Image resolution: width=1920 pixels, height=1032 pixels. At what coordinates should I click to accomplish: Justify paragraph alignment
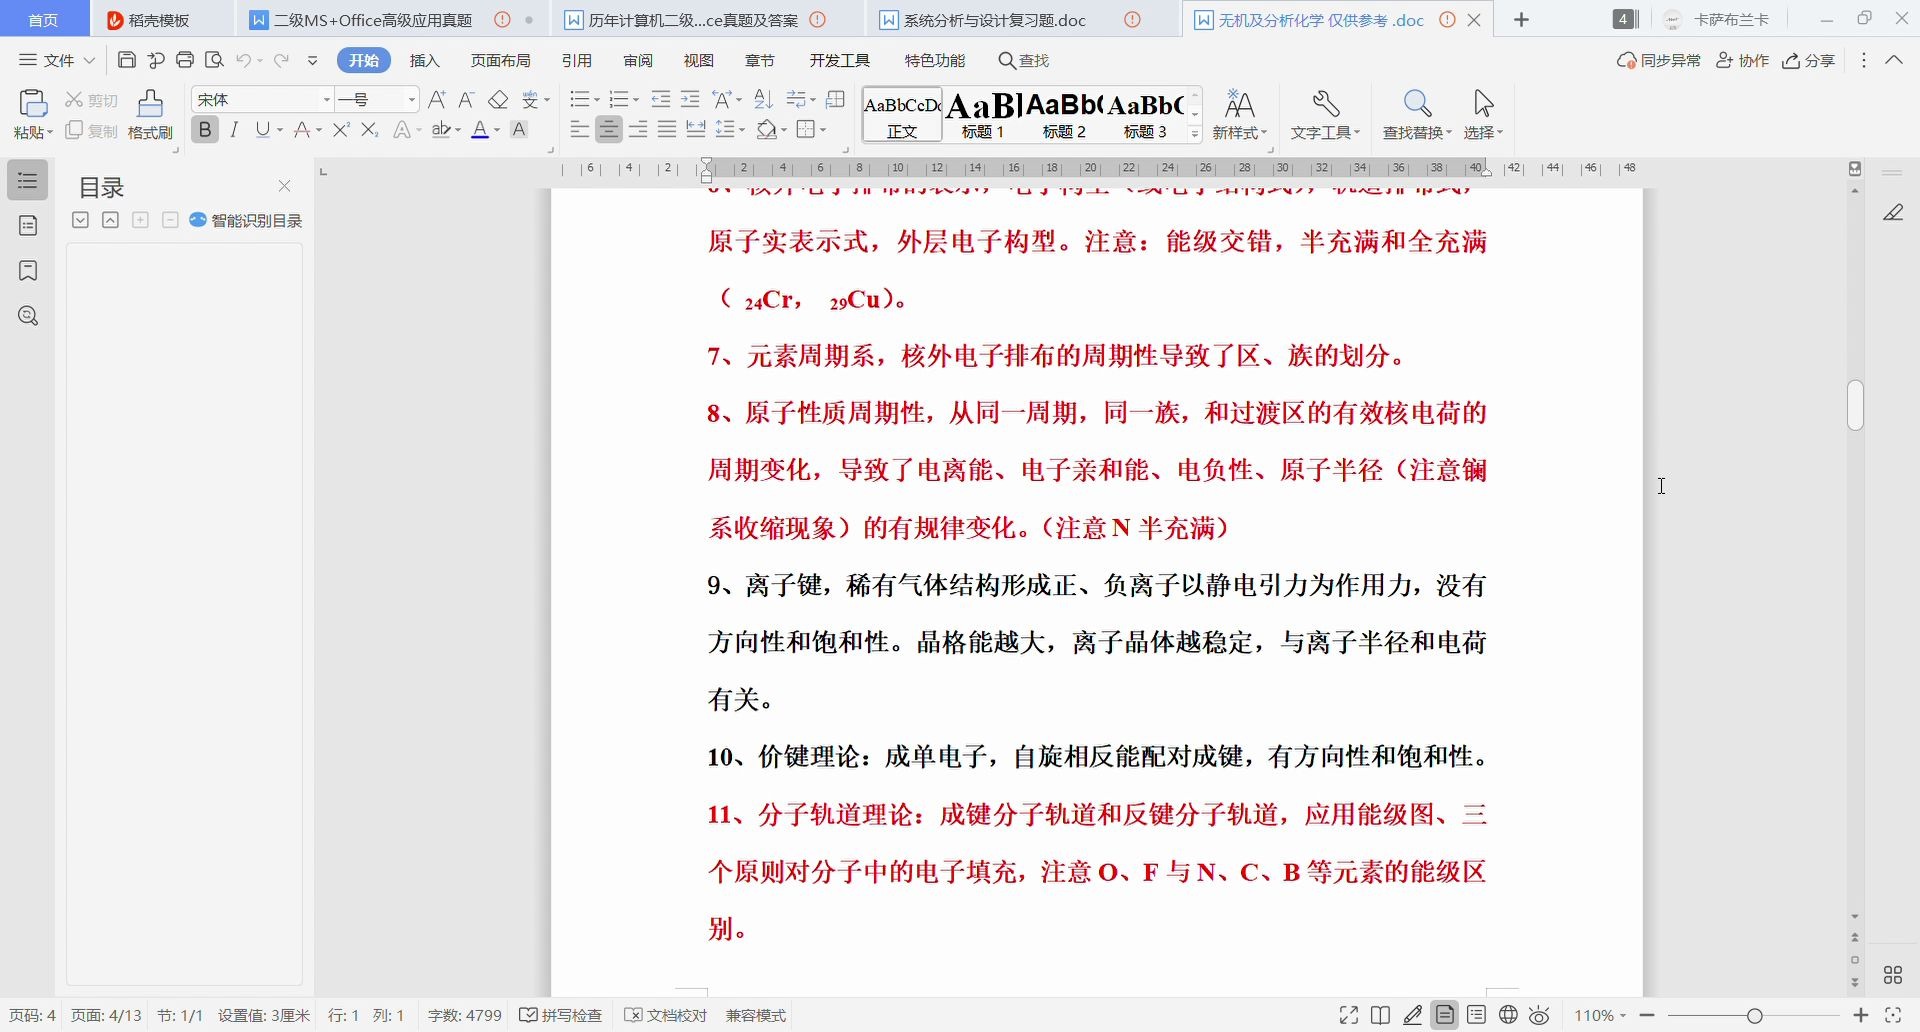click(667, 130)
